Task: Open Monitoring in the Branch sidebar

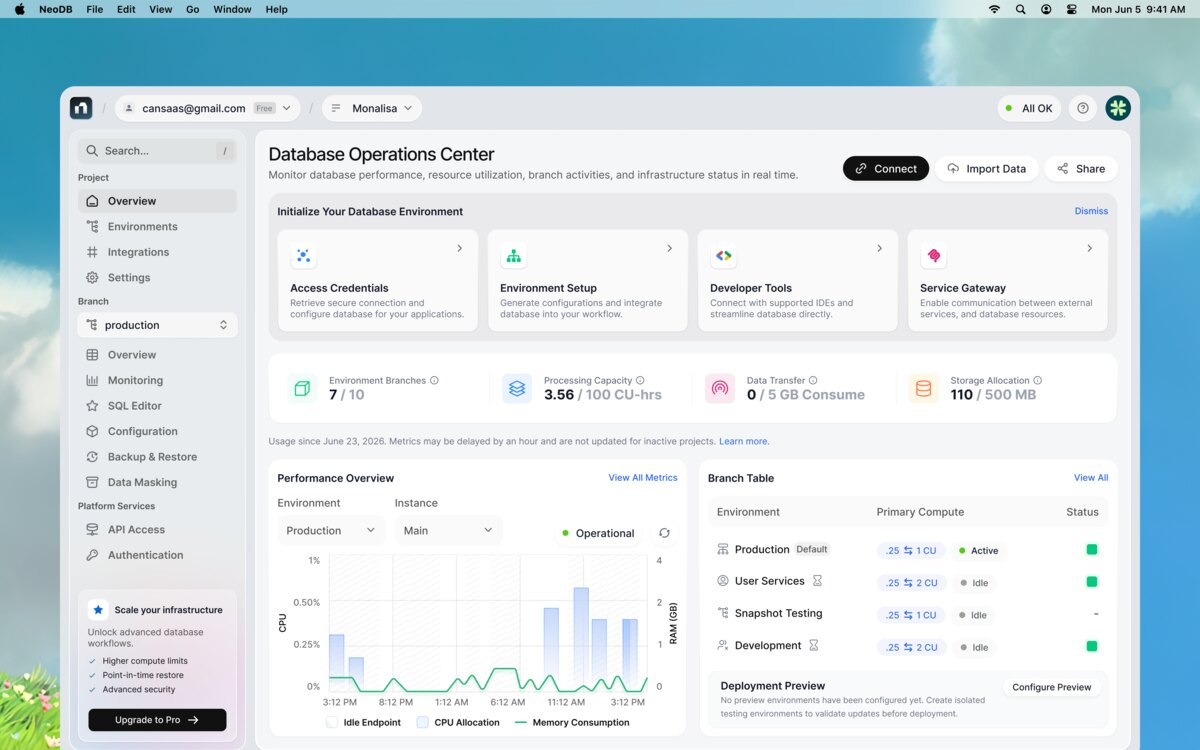Action: (x=158, y=380)
